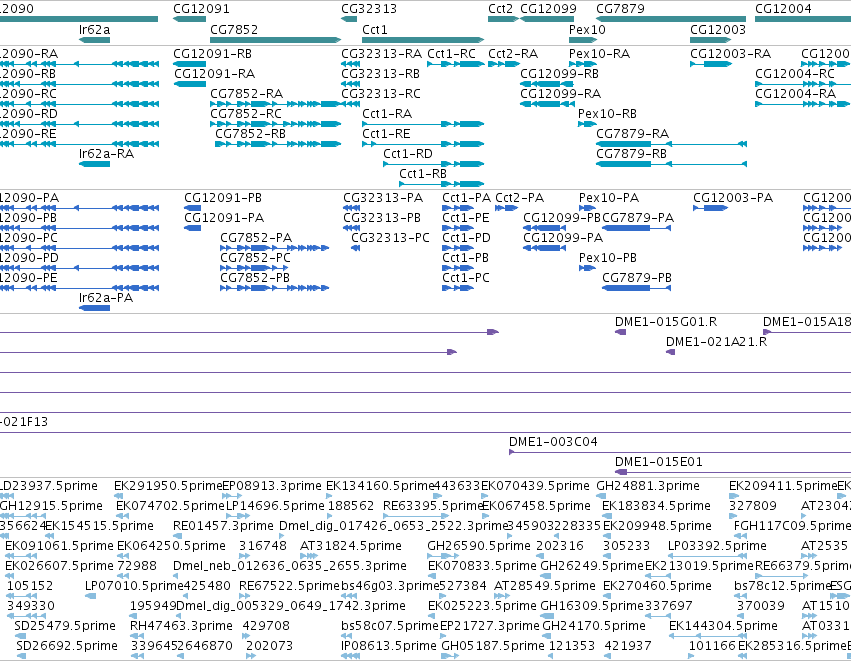Viewport: 851px width, 661px height.
Task: Select protein Pex10-PA
Action: pos(587,208)
